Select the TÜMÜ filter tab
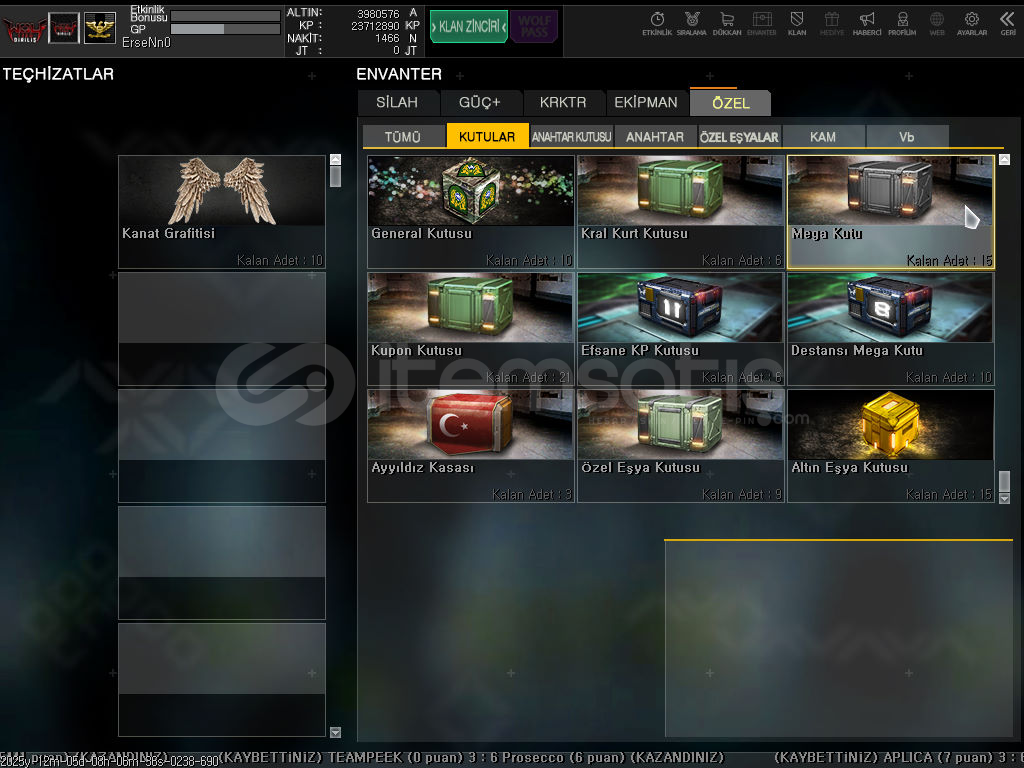This screenshot has height=768, width=1024. pyautogui.click(x=403, y=137)
